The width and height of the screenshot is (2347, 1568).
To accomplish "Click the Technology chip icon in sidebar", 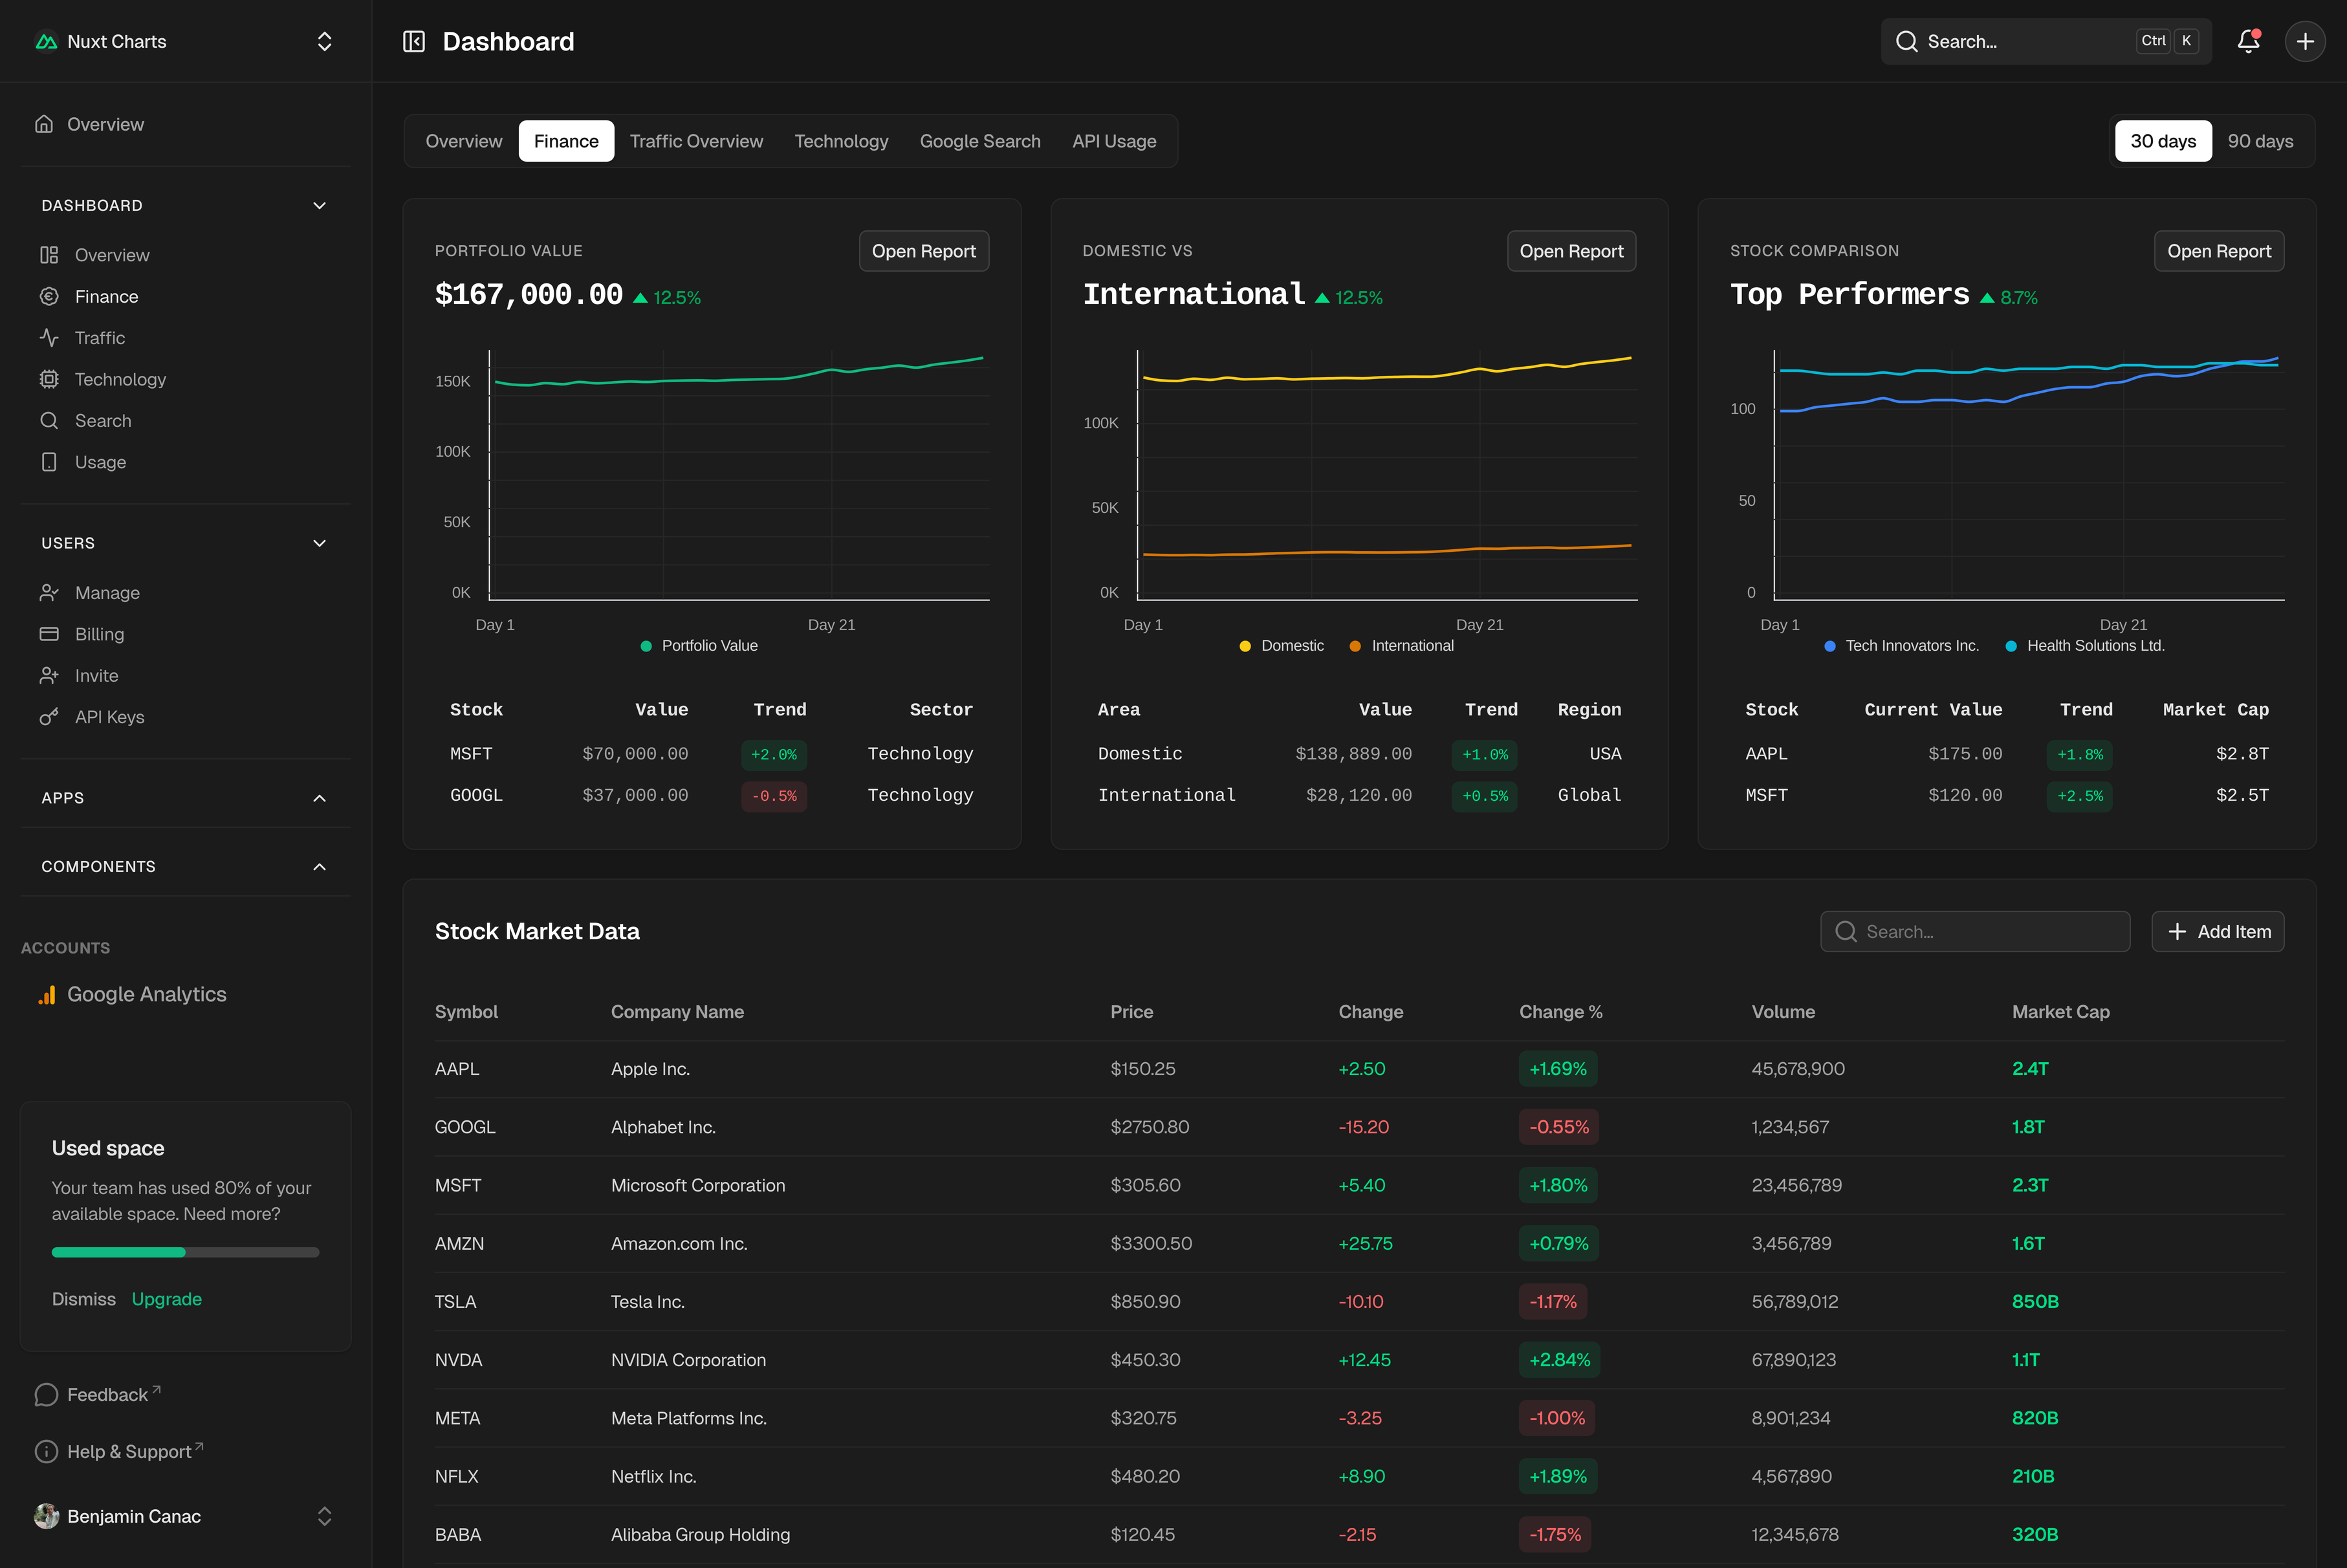I will coord(49,379).
